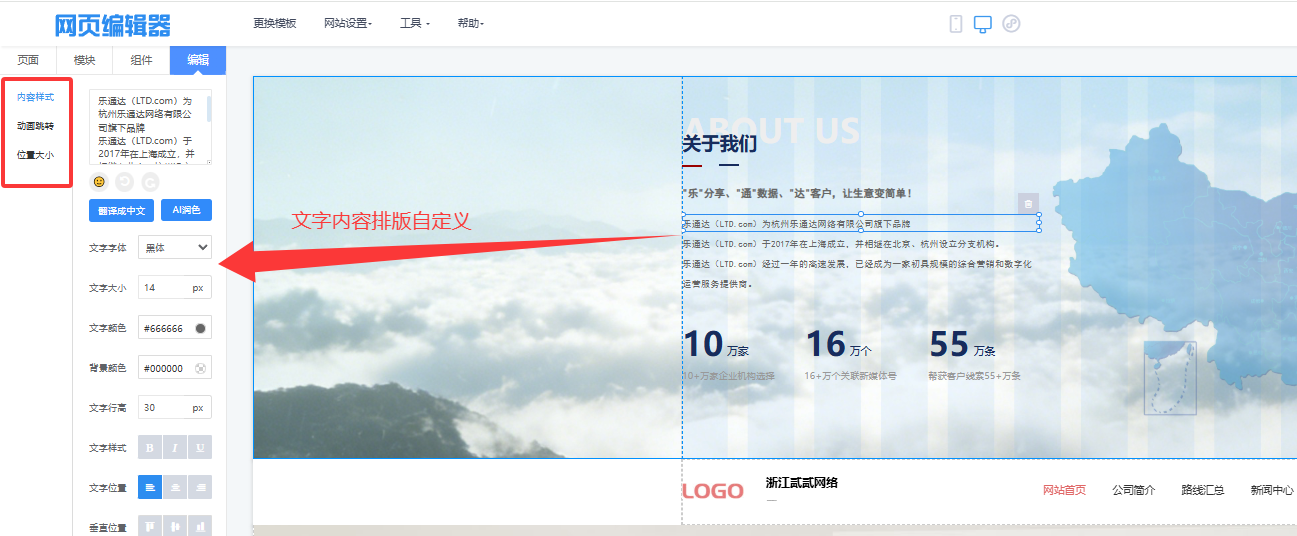Align text to the left
Image resolution: width=1297 pixels, height=536 pixels.
click(x=150, y=488)
